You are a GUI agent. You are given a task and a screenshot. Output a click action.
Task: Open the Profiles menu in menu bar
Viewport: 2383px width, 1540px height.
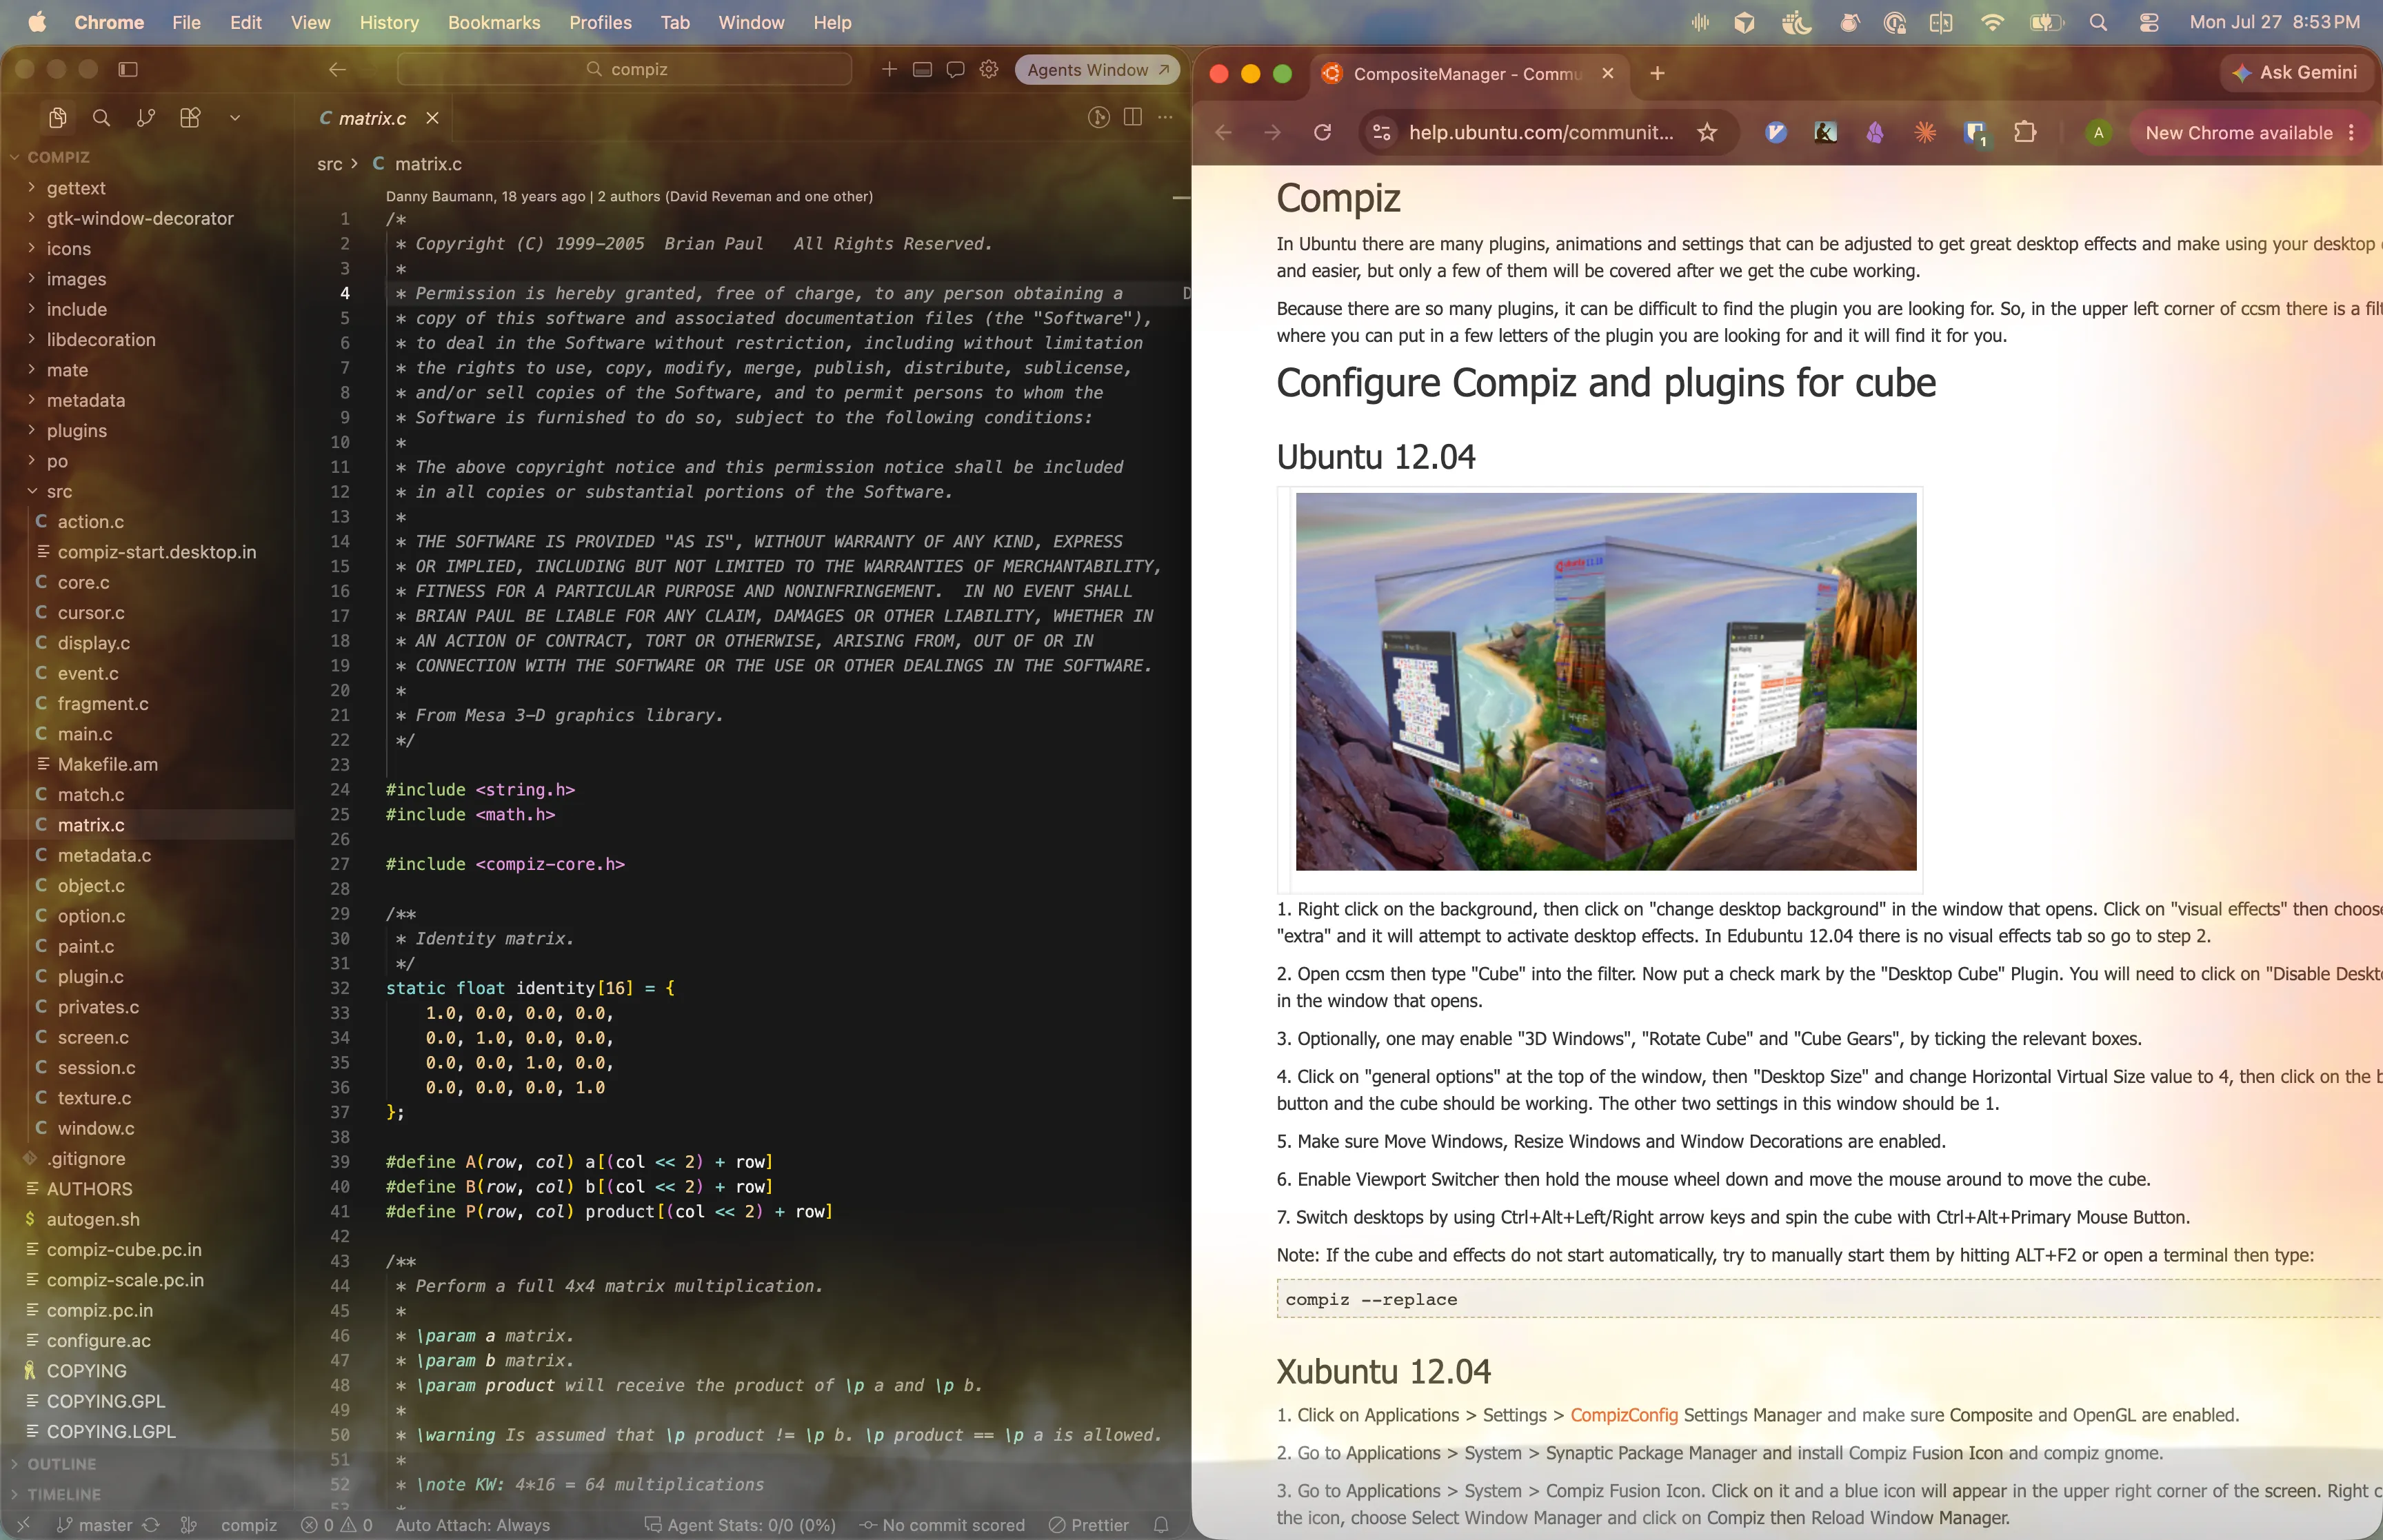[600, 22]
